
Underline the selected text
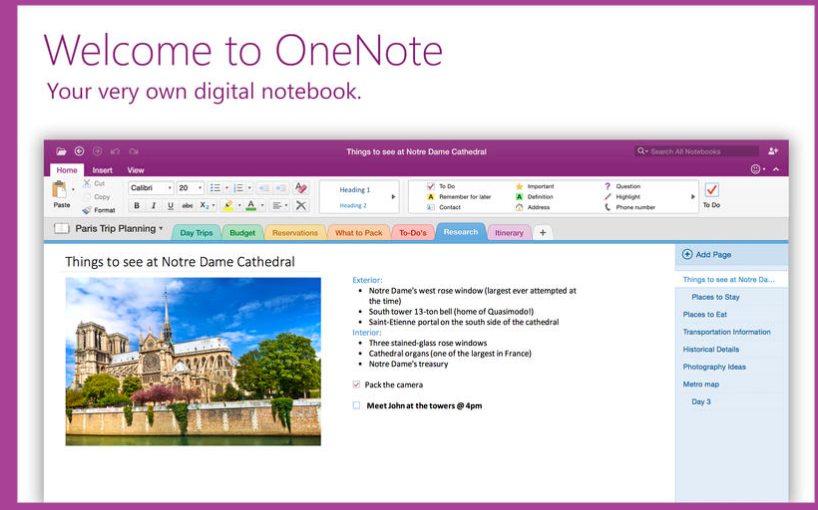[x=170, y=205]
